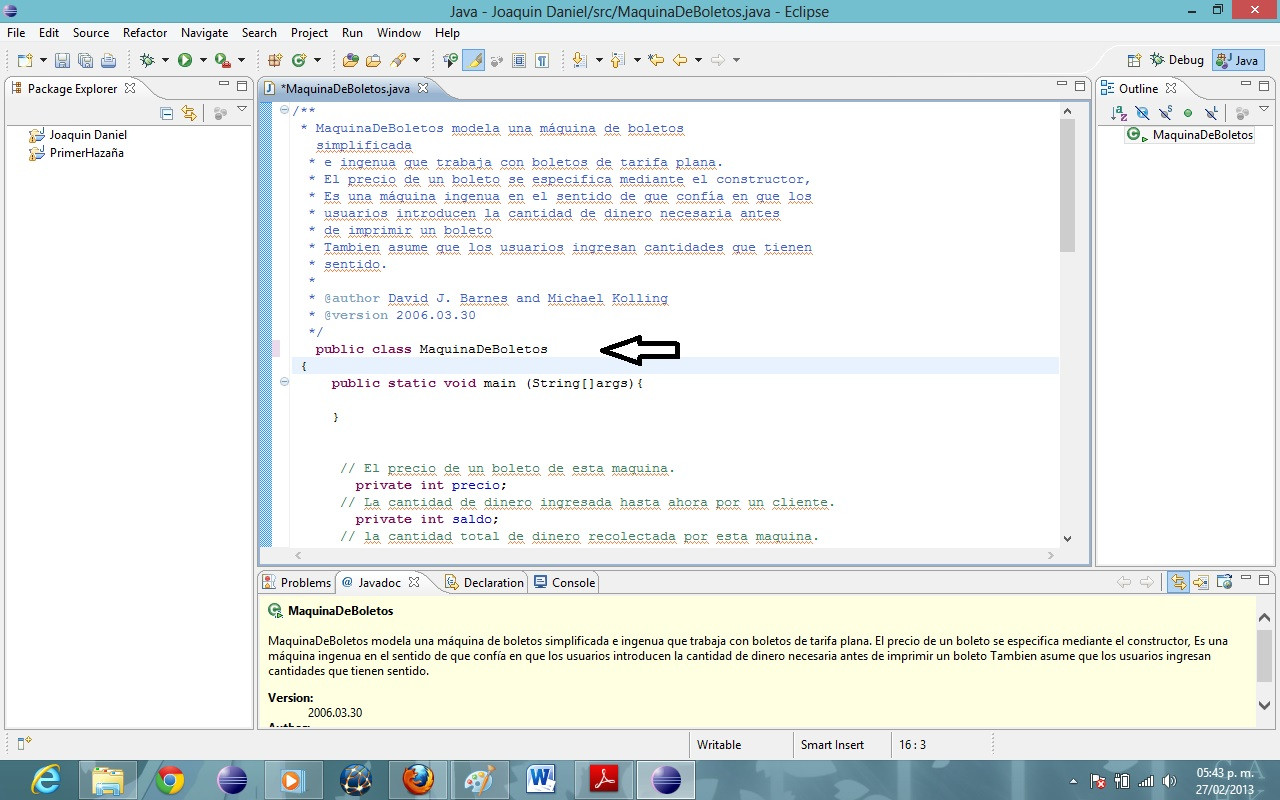Select the PrimerHazaña project
This screenshot has width=1280, height=800.
tap(86, 153)
